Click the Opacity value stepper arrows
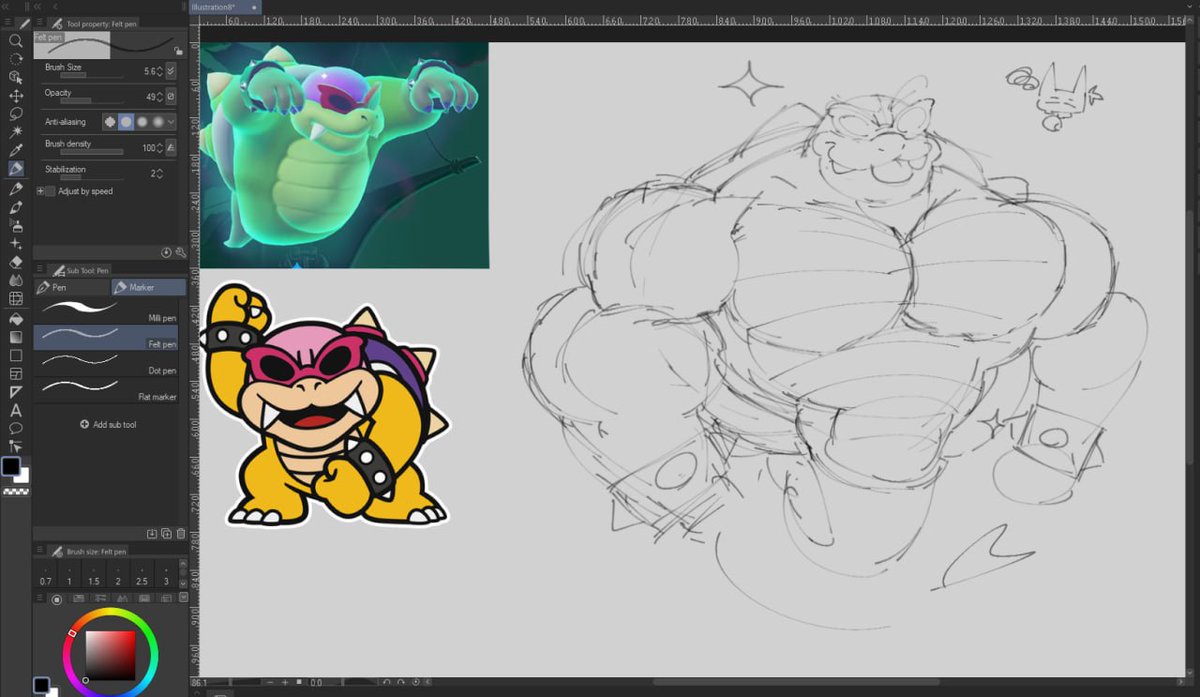Screen dimensions: 1200x697 coord(159,97)
